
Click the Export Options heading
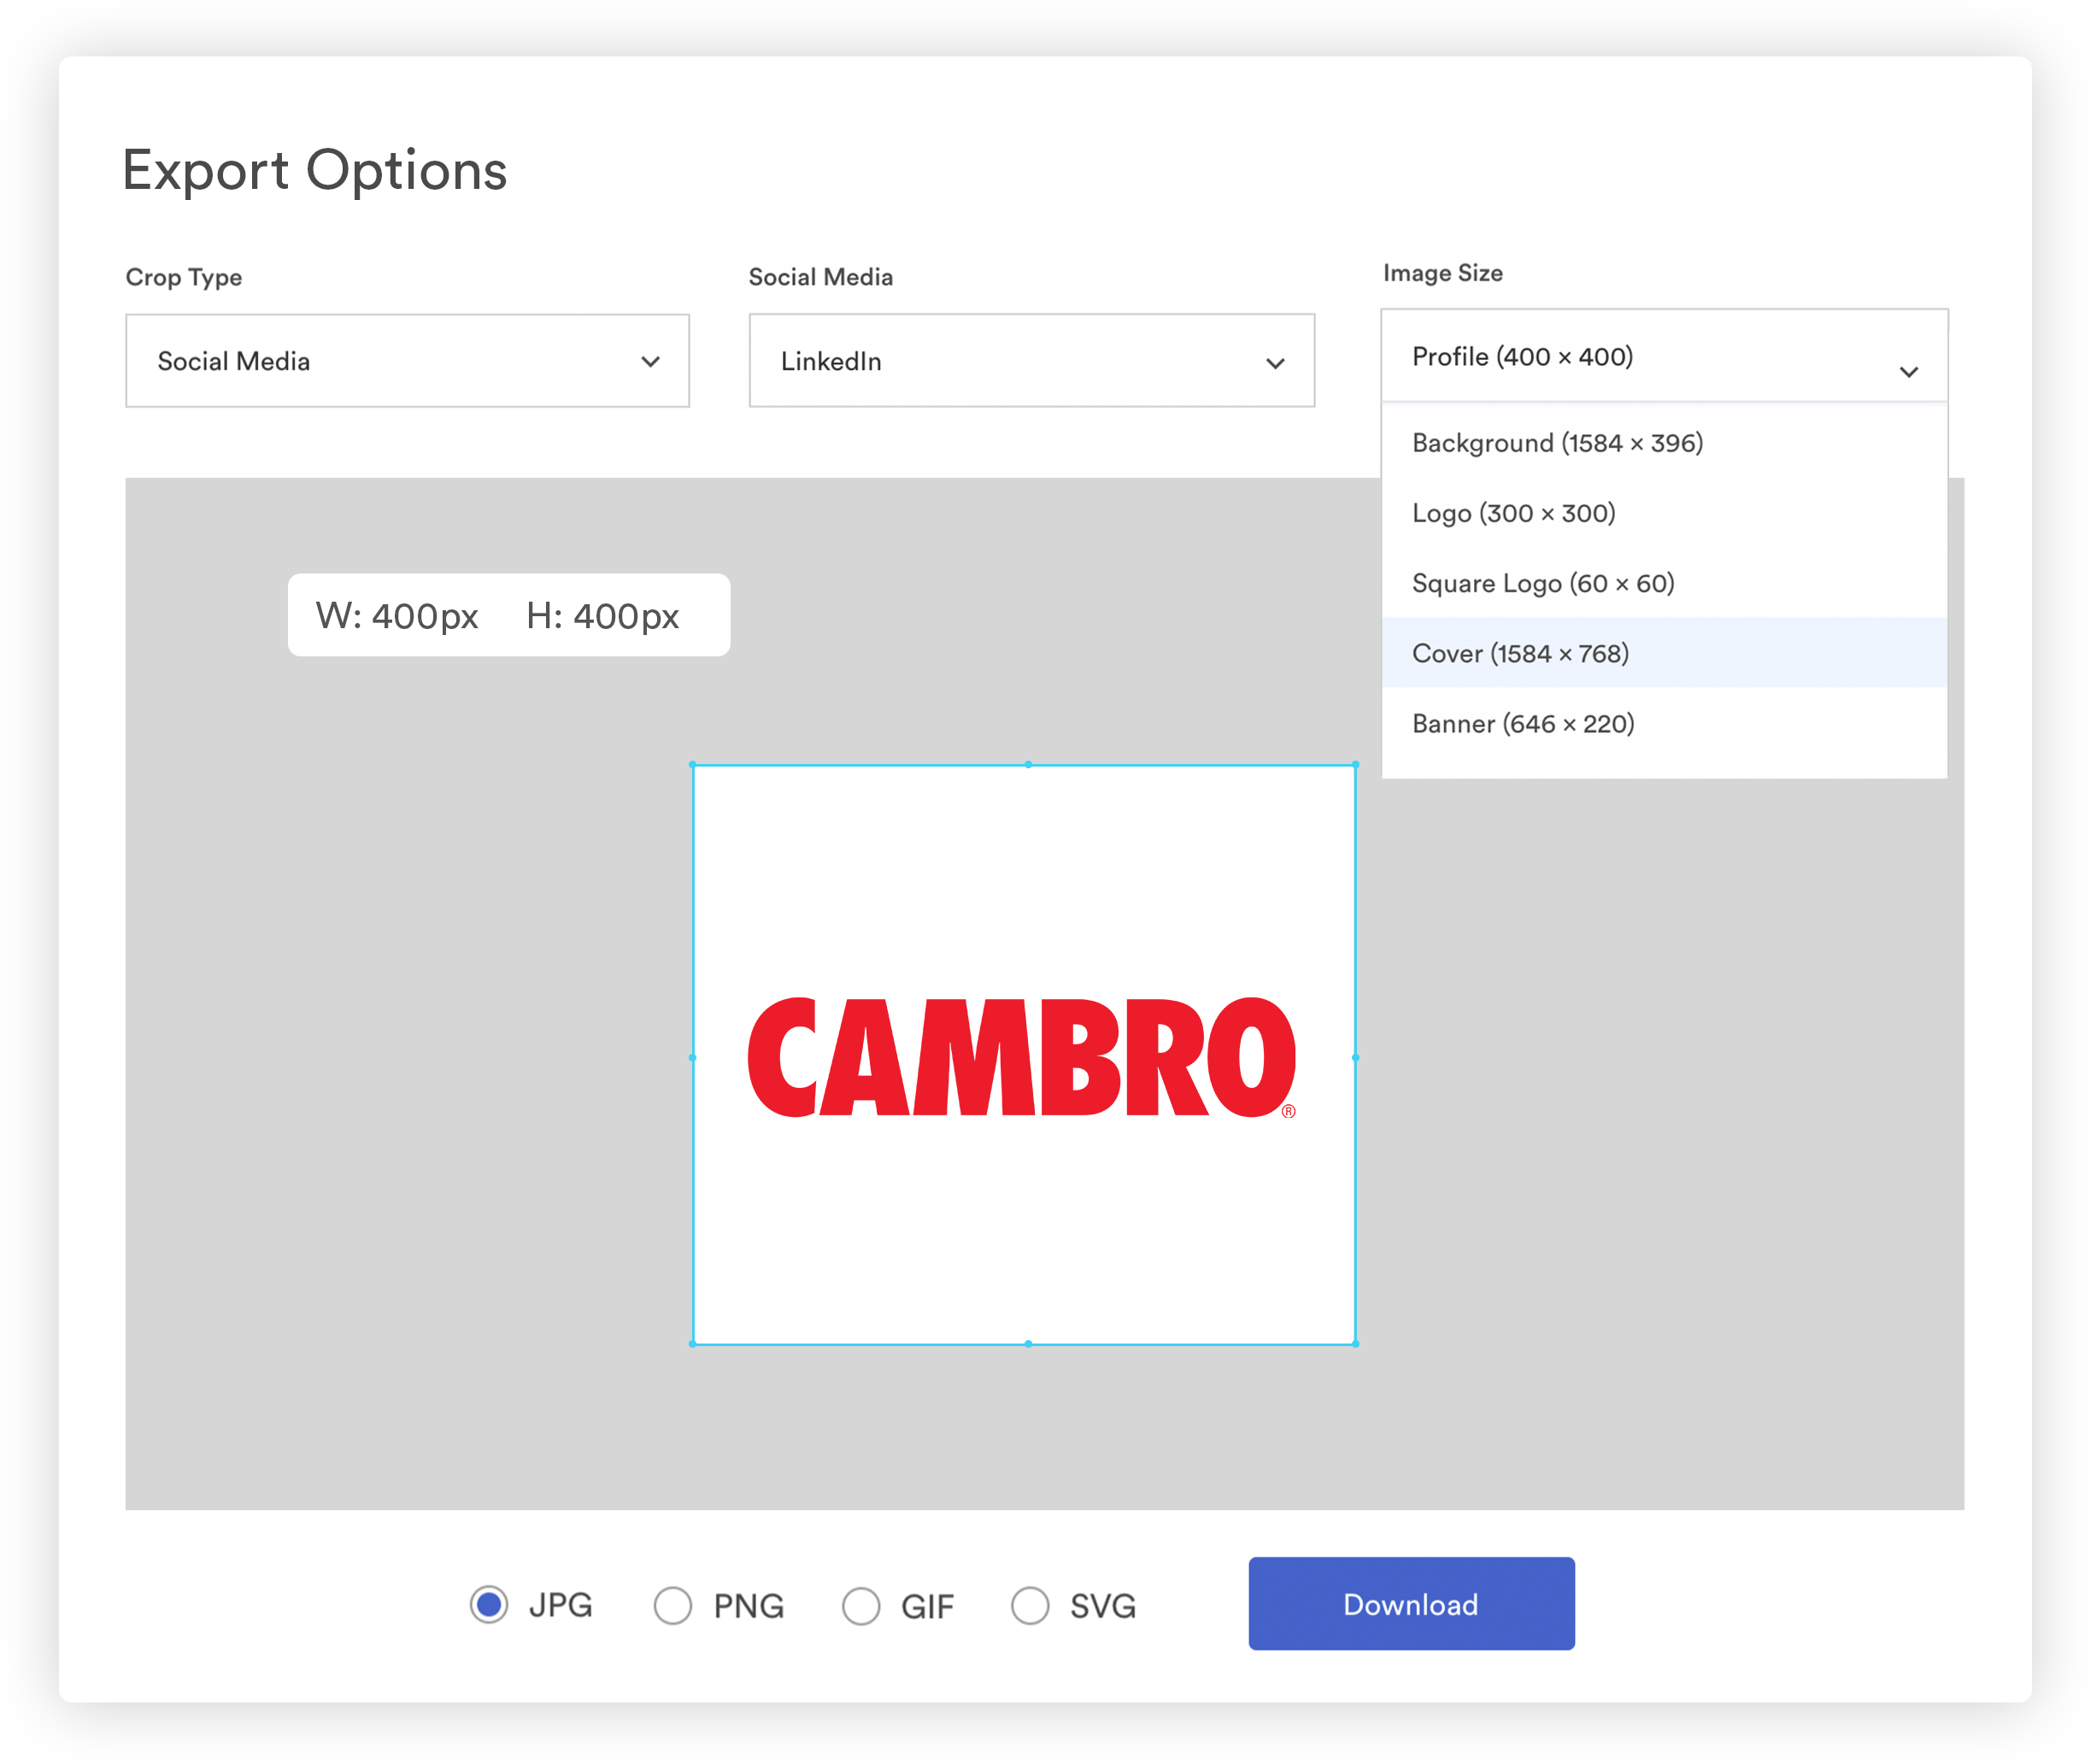pyautogui.click(x=314, y=170)
